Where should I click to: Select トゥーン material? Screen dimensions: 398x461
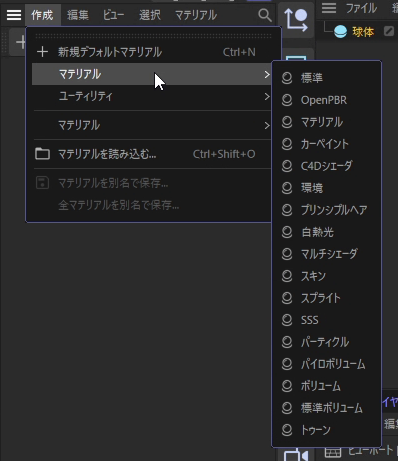pos(327,430)
